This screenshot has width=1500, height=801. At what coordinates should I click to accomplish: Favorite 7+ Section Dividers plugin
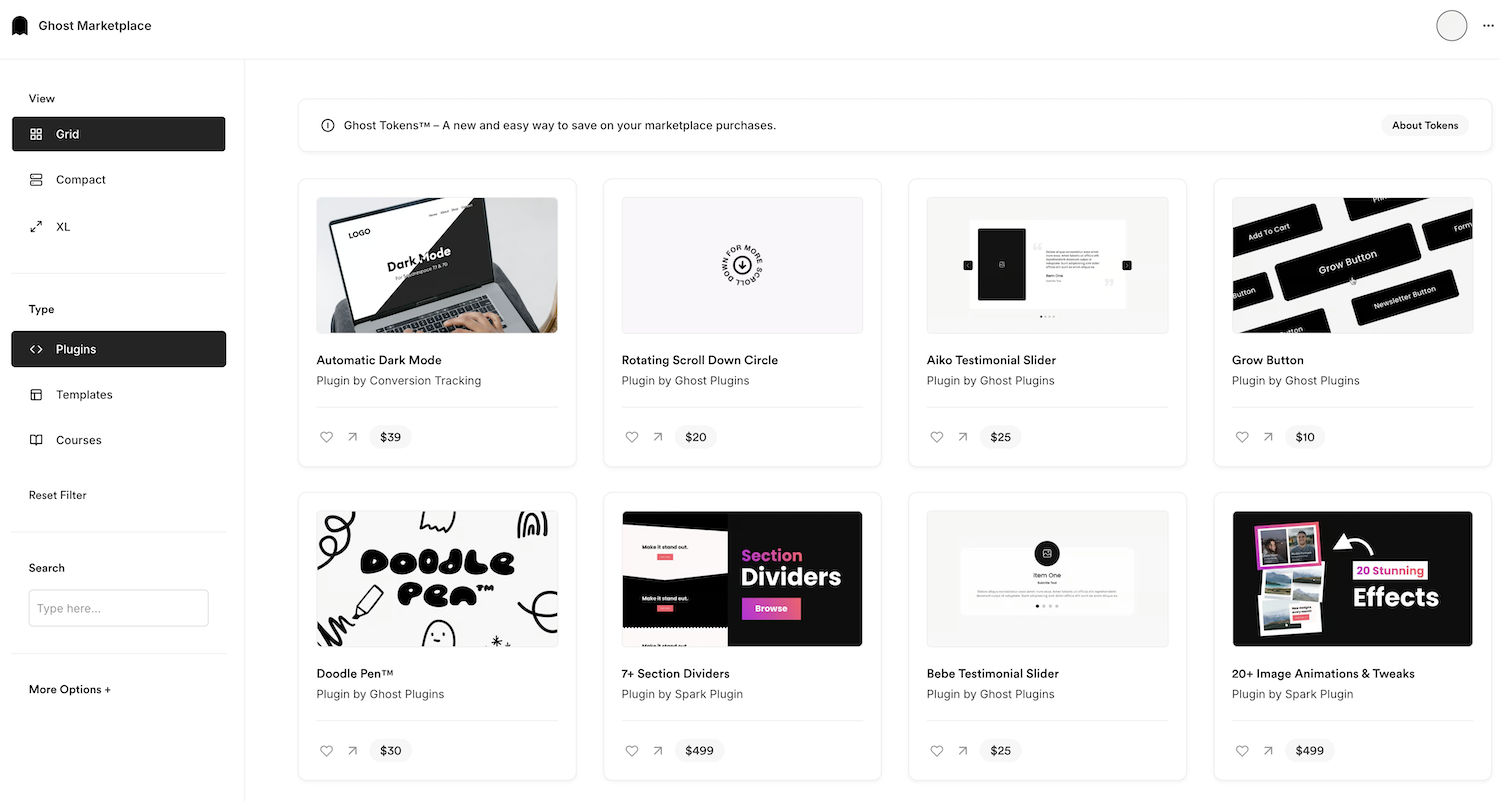click(631, 751)
